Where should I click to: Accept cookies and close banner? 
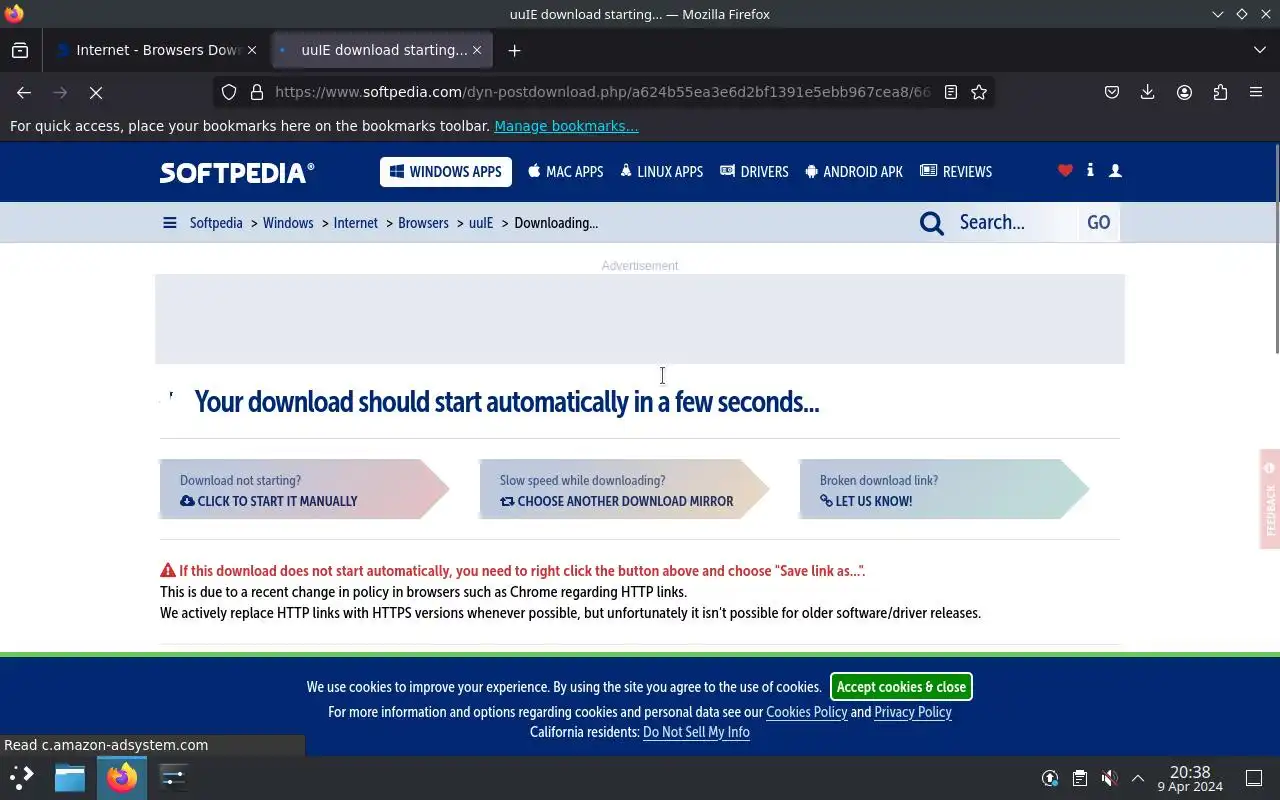coord(901,687)
